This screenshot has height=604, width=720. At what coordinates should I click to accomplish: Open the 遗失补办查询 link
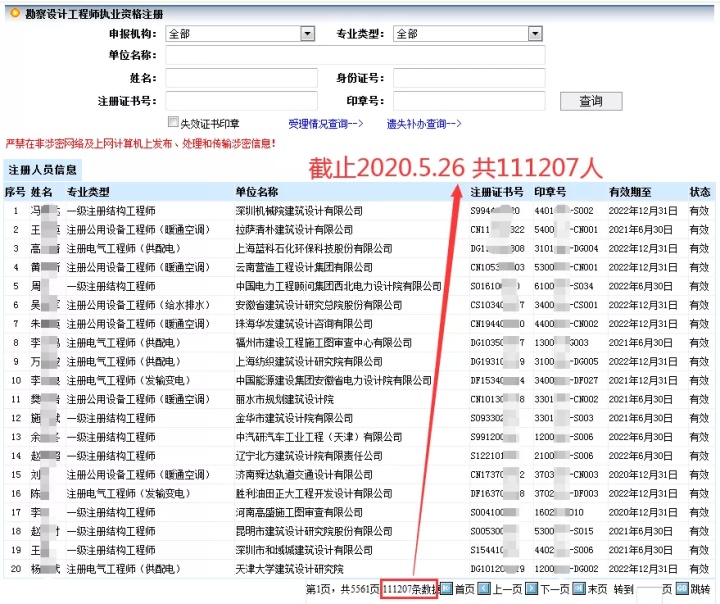click(x=424, y=124)
